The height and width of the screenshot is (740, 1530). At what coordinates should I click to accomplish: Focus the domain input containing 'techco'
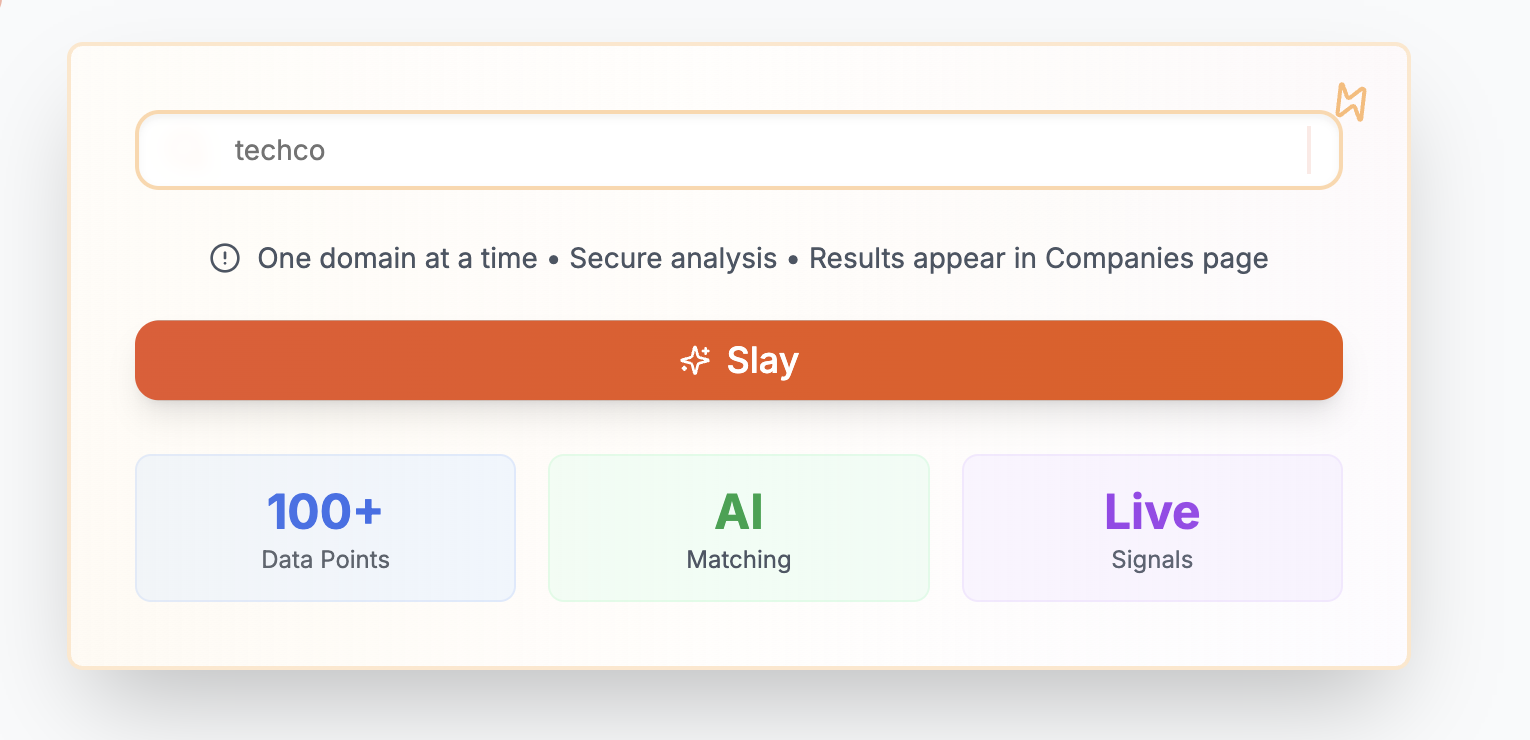[x=739, y=150]
